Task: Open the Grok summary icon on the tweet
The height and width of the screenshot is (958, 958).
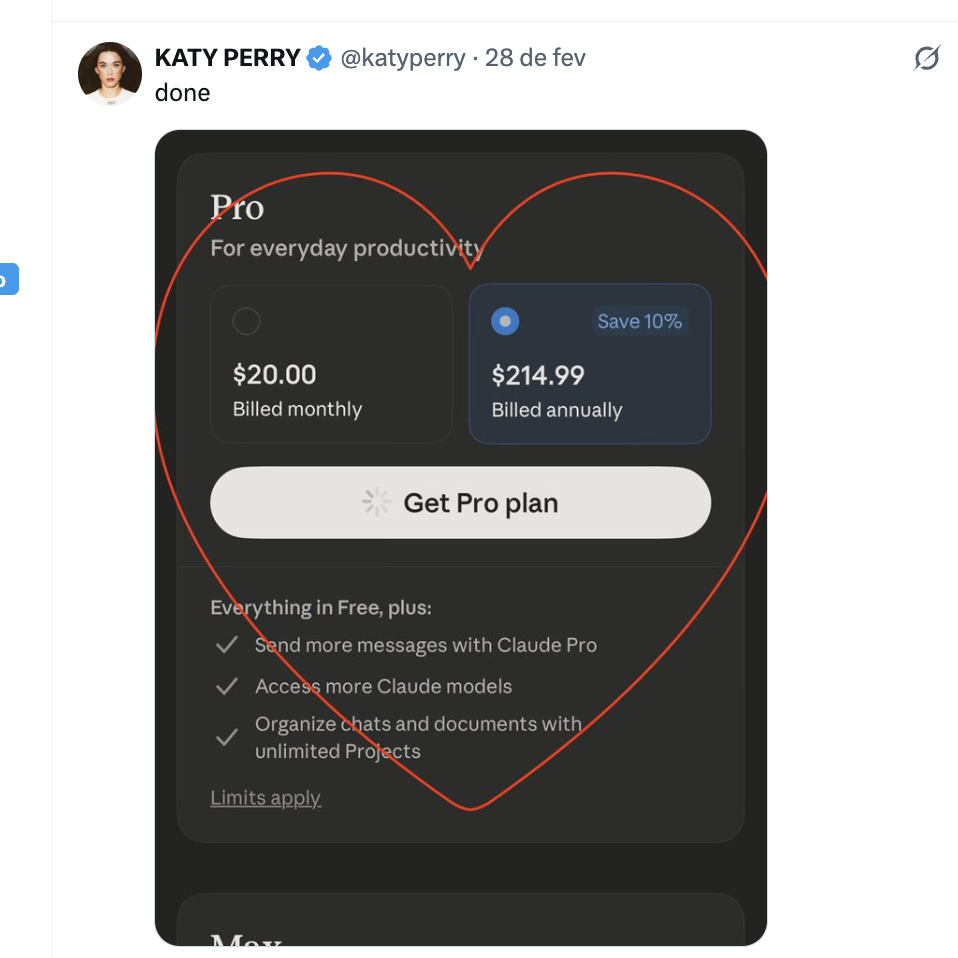Action: 926,58
